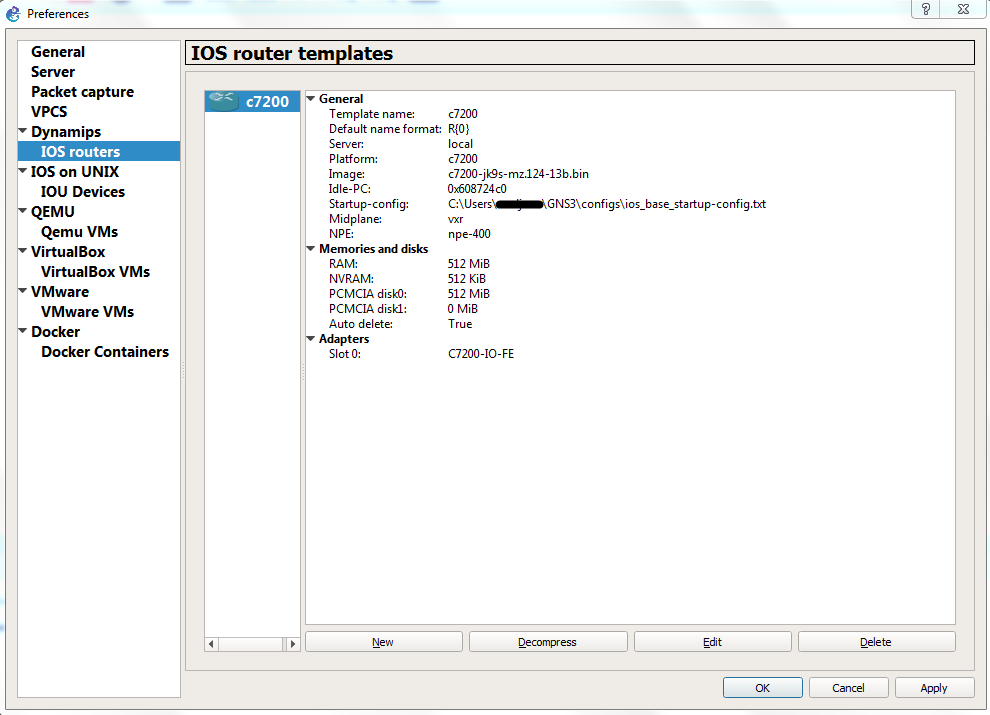Collapse the IOS on UNIX tree node
The width and height of the screenshot is (990, 715).
point(23,171)
